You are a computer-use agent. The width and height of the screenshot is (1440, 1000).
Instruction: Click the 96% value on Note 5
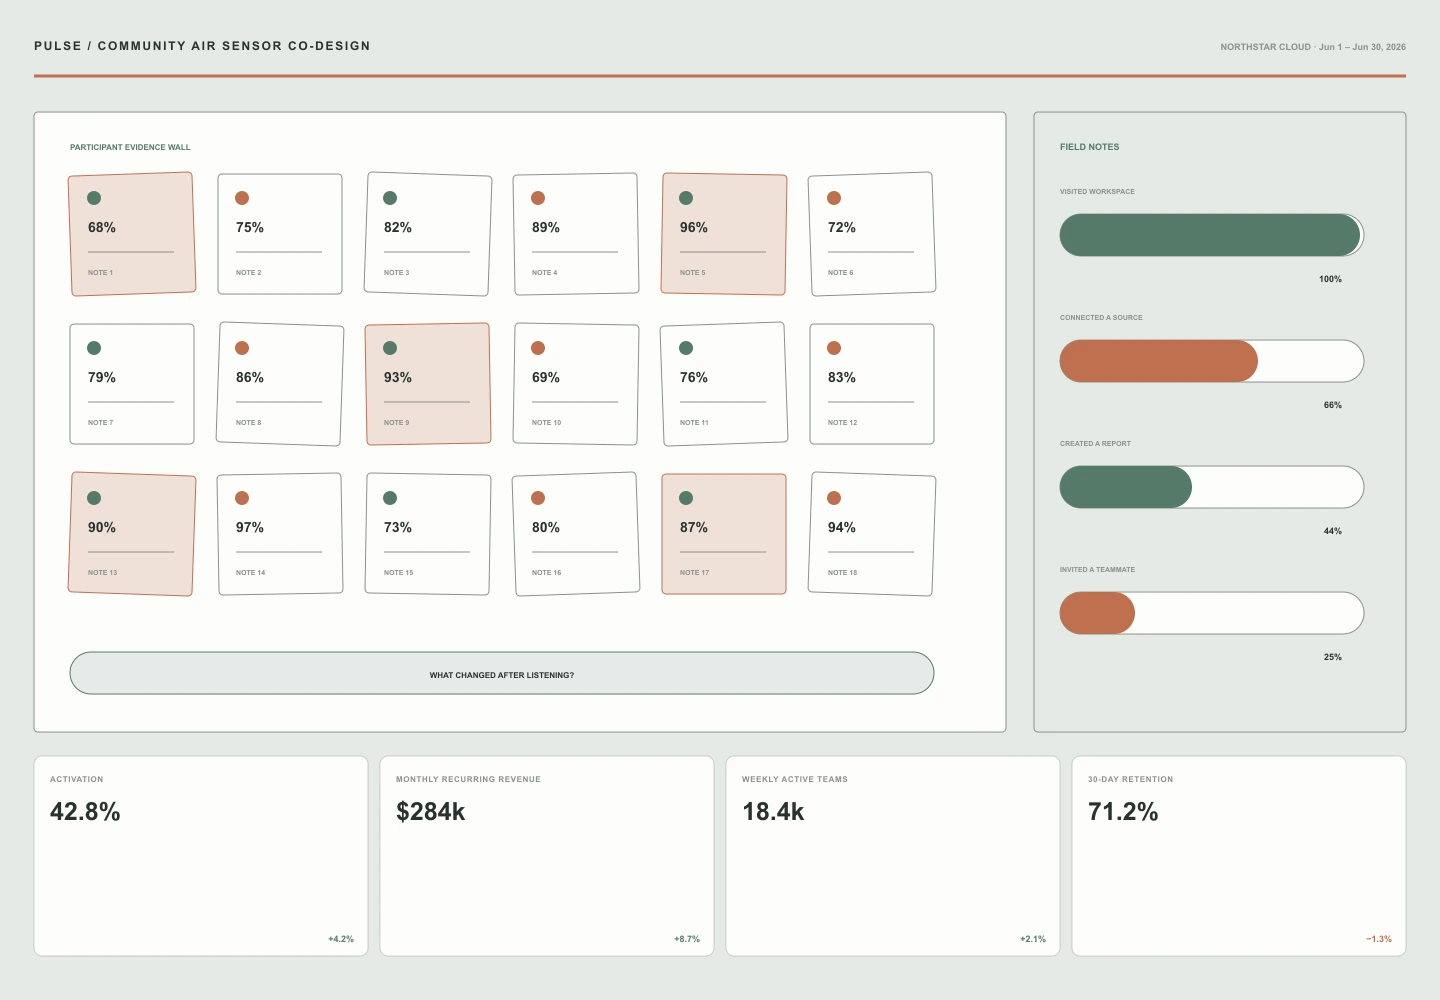tap(694, 228)
